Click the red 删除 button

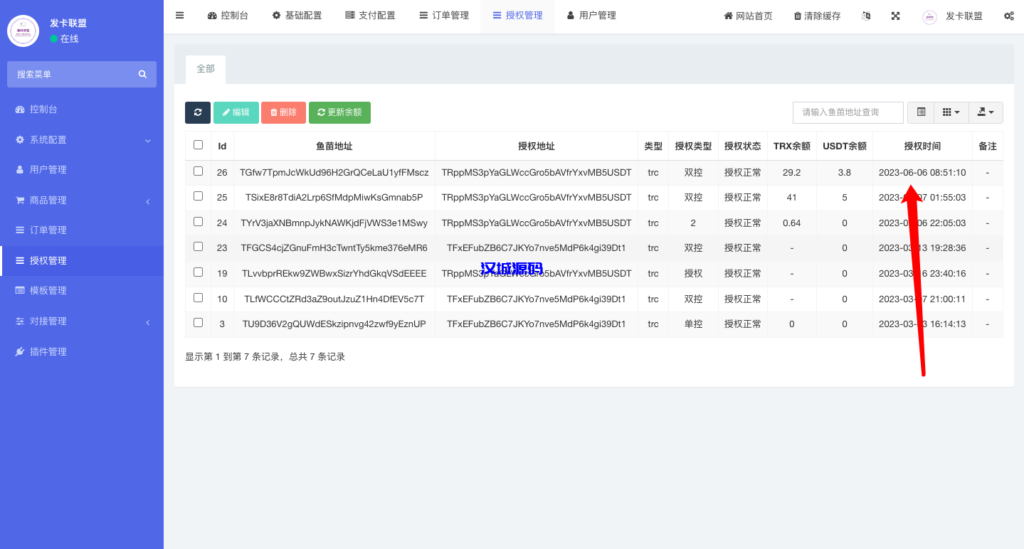pos(283,112)
